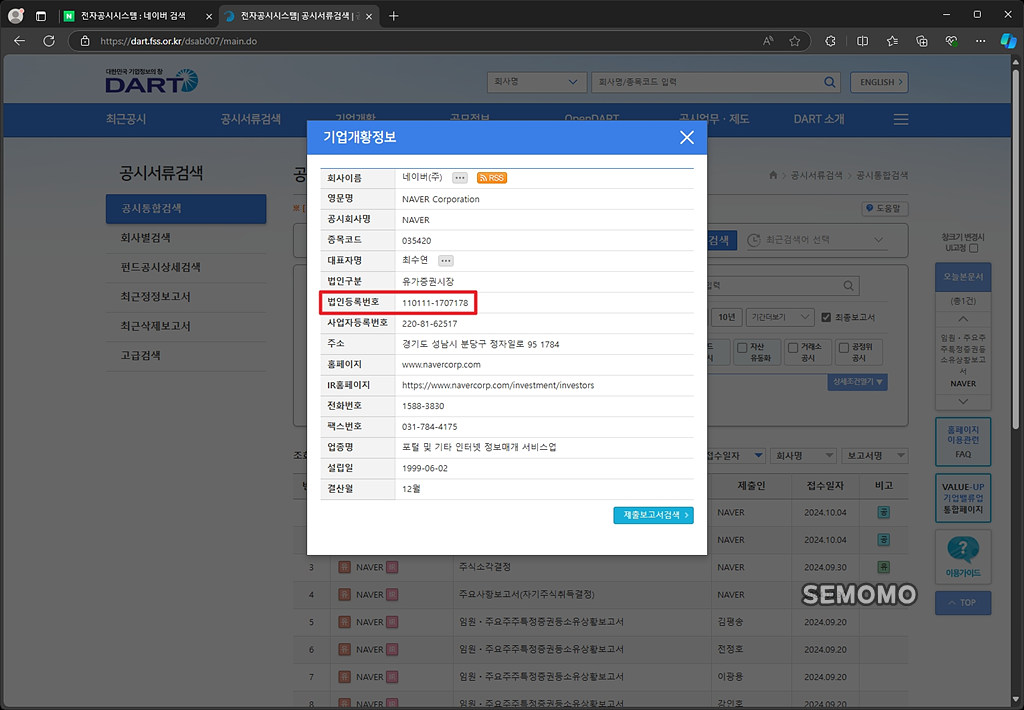Screen dimensions: 1024x710
Task: Open a new browser tab
Action: [x=393, y=16]
